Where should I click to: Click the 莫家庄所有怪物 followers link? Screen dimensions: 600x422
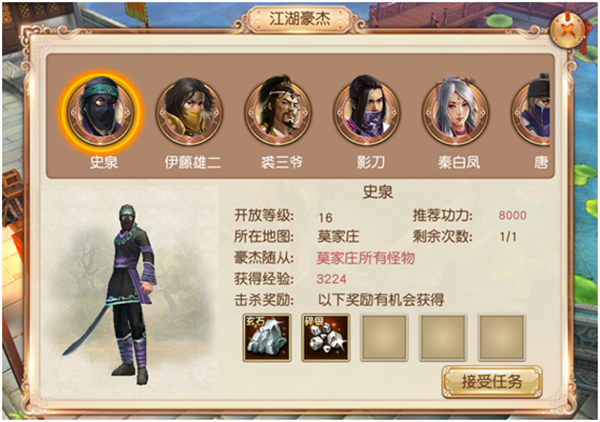[x=366, y=258]
